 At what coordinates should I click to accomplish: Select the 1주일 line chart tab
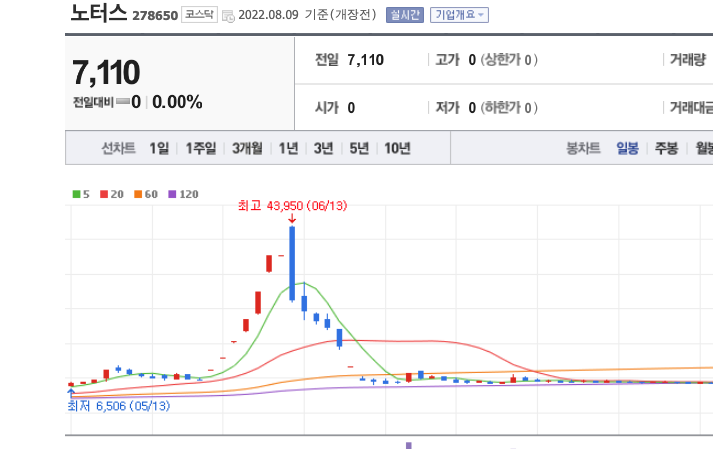tap(201, 148)
